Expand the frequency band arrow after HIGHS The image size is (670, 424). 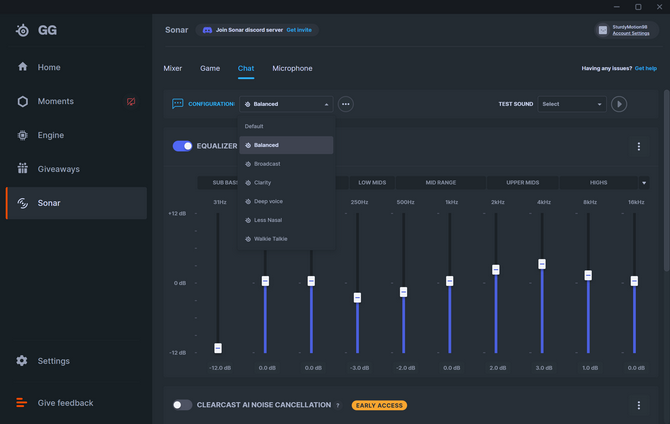pyautogui.click(x=644, y=183)
